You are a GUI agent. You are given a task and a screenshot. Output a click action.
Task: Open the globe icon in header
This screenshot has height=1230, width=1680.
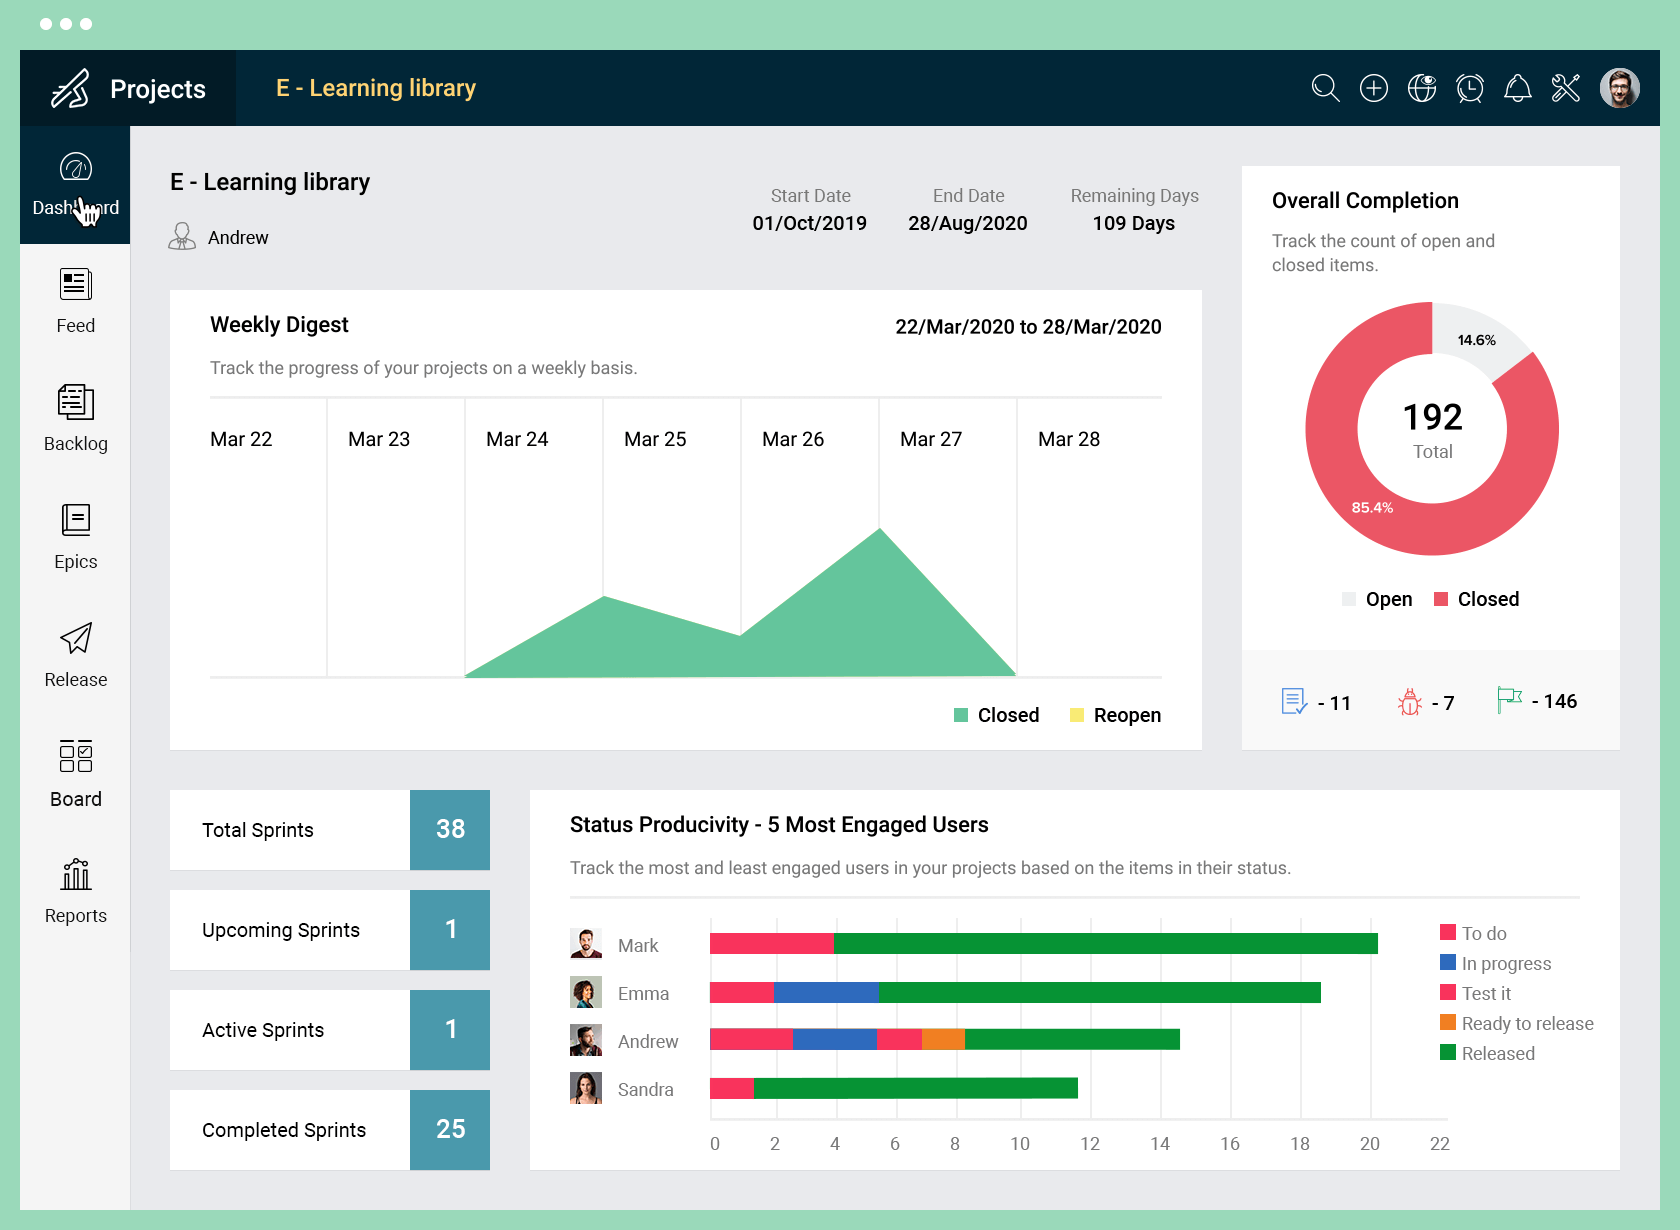[1422, 88]
